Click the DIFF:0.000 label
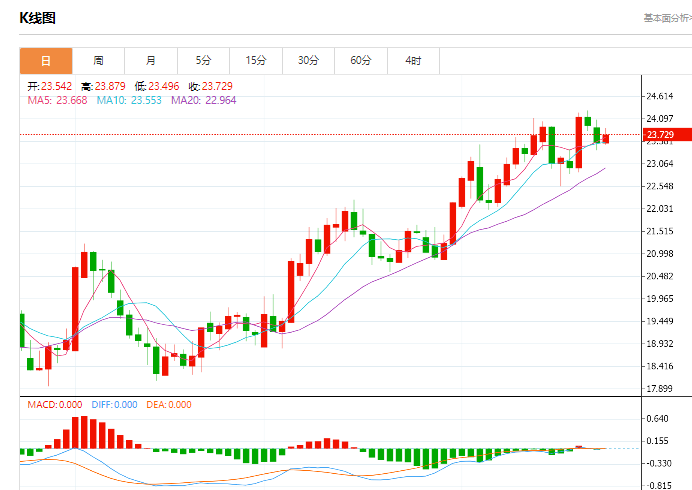Viewport: 692px width, 490px height. coord(114,405)
